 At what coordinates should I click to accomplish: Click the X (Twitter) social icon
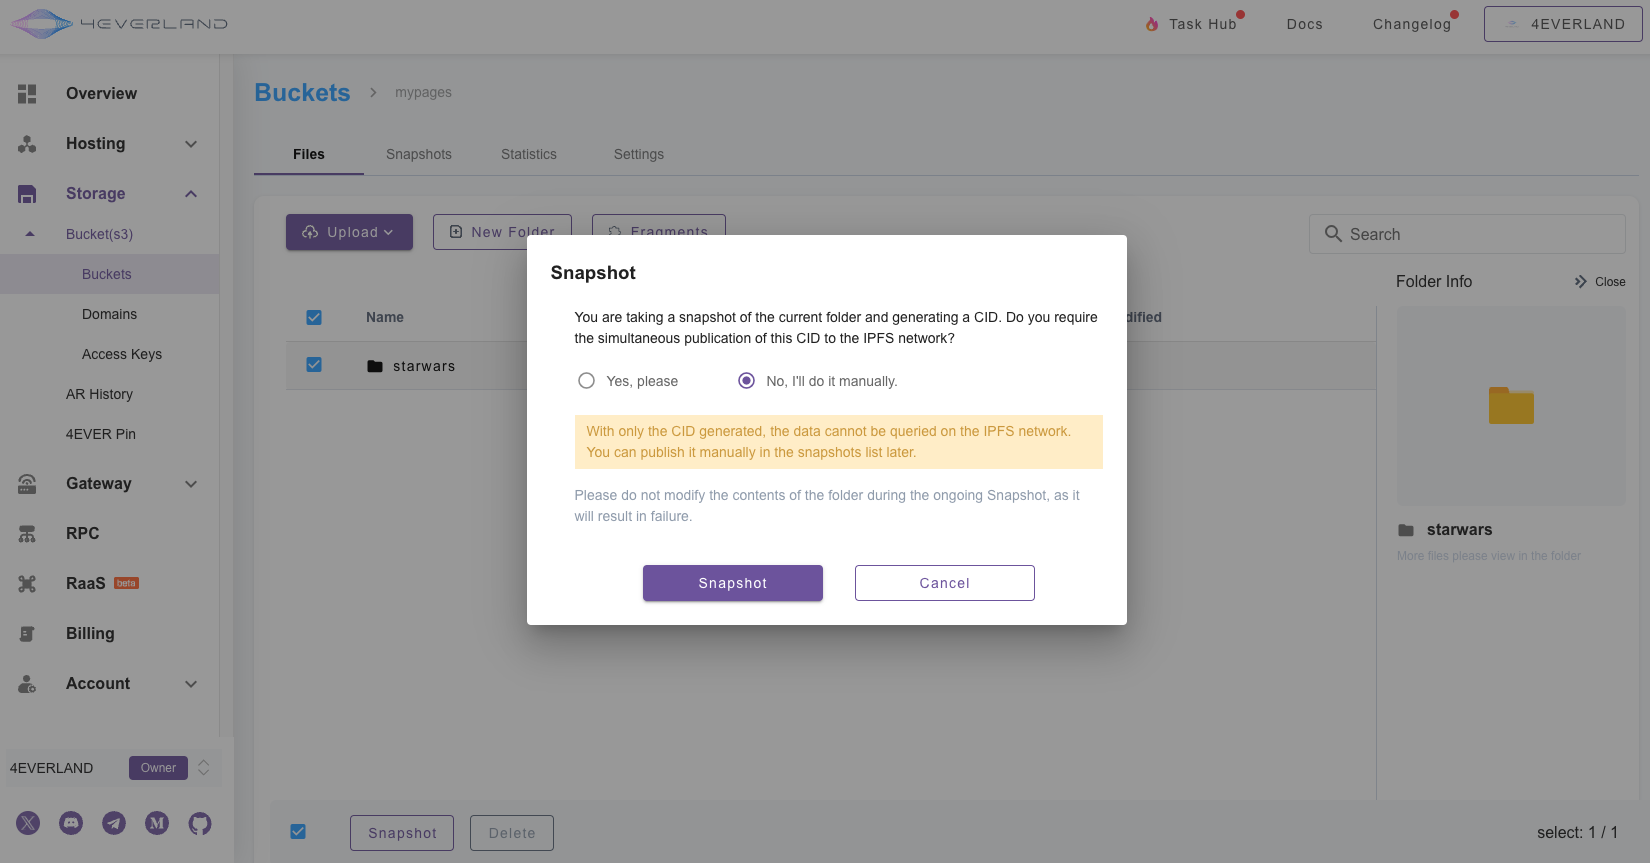[28, 823]
